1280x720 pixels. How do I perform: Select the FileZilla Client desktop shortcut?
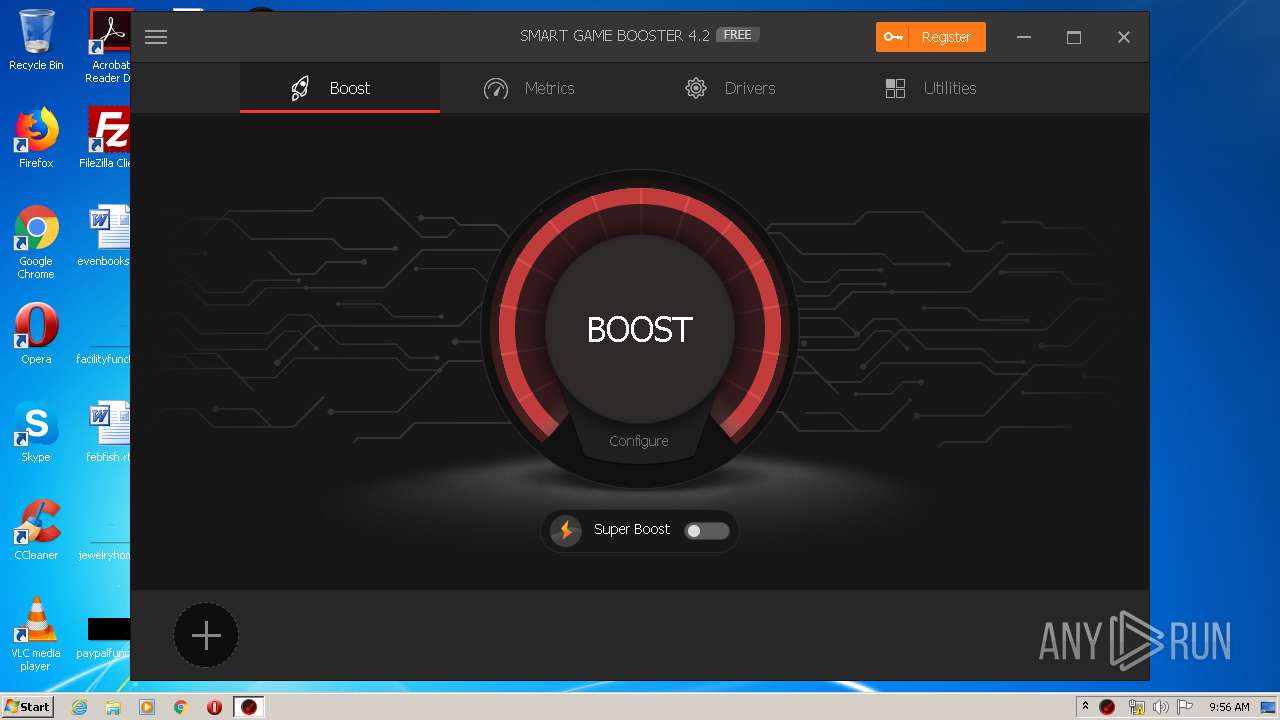(107, 138)
